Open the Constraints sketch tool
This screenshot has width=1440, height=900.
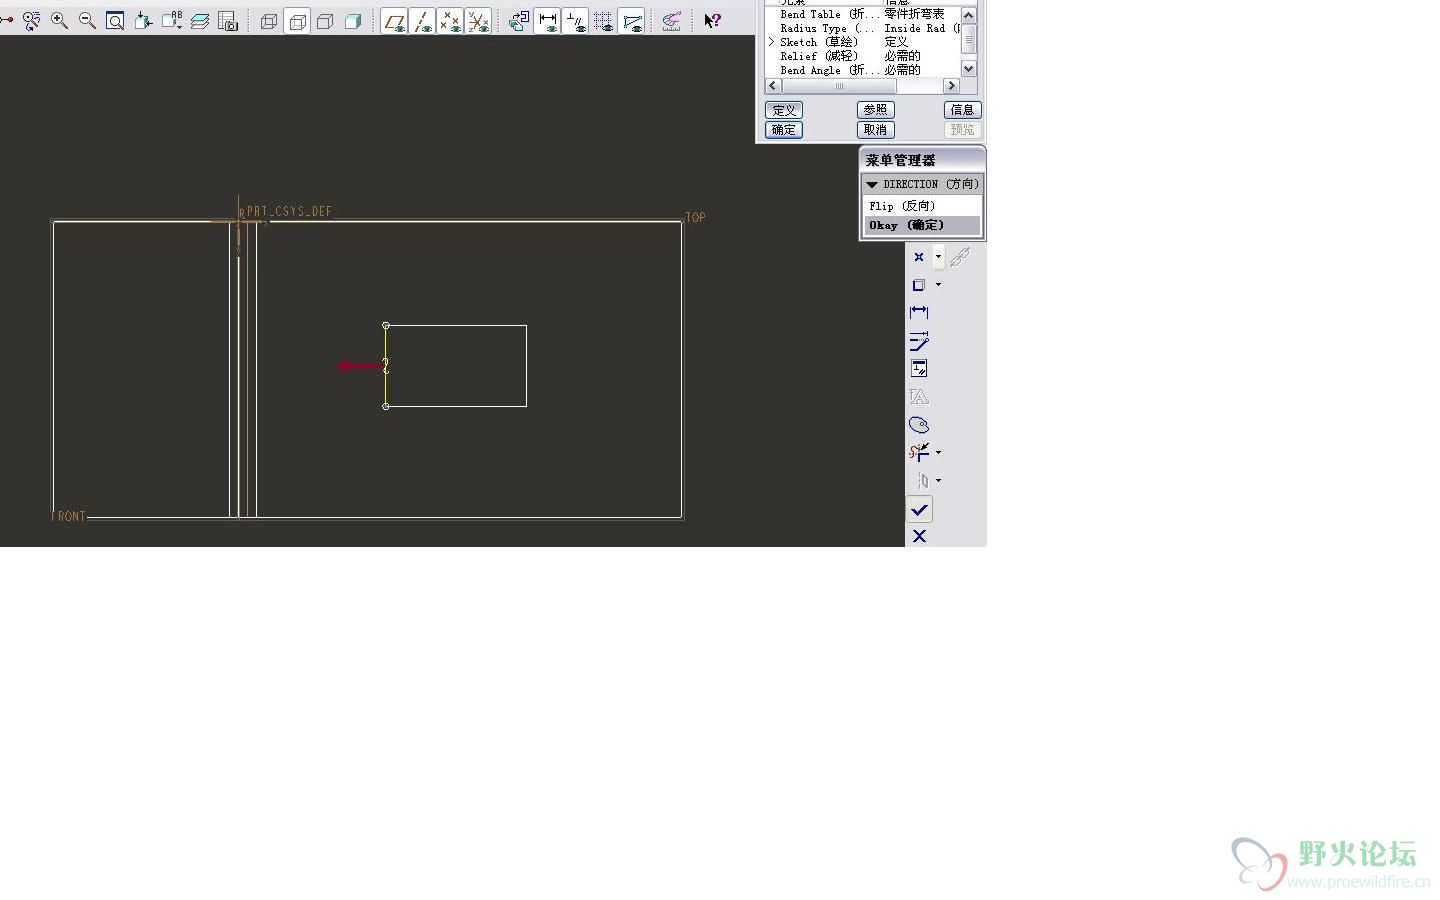[919, 369]
